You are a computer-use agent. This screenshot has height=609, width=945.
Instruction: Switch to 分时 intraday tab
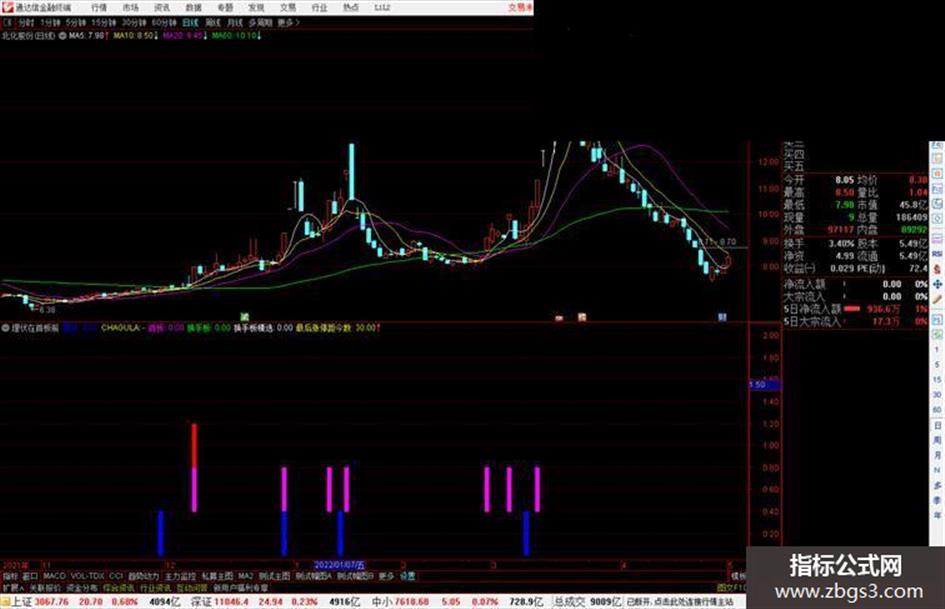point(25,23)
